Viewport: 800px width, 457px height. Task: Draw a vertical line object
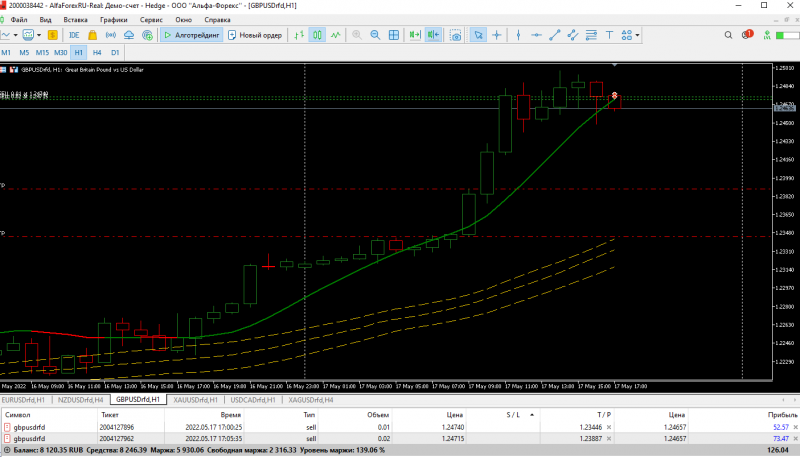[x=518, y=35]
